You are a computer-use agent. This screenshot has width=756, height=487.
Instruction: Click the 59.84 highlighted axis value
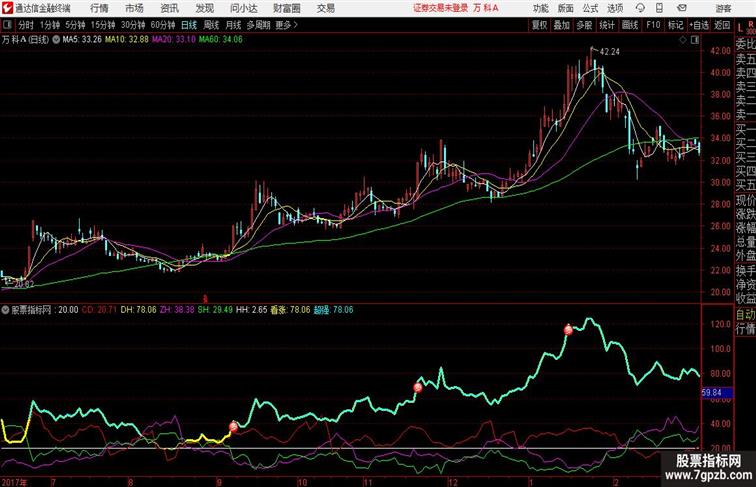(717, 393)
